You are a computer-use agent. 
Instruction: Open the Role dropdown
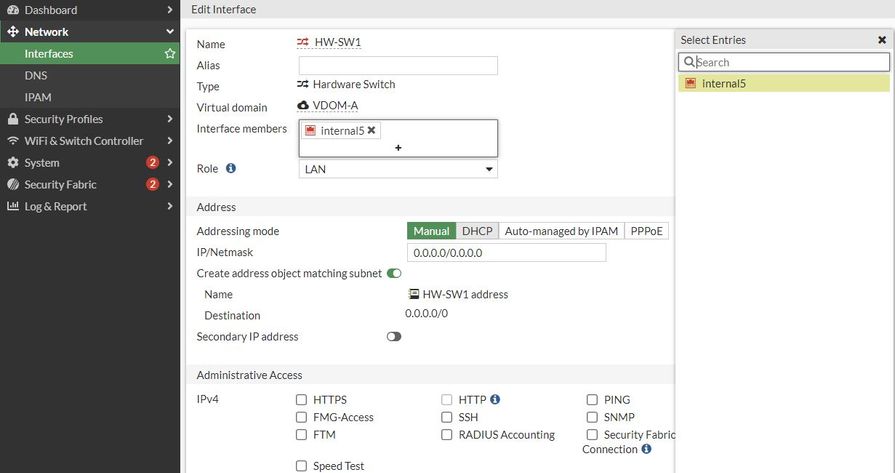[x=398, y=170]
